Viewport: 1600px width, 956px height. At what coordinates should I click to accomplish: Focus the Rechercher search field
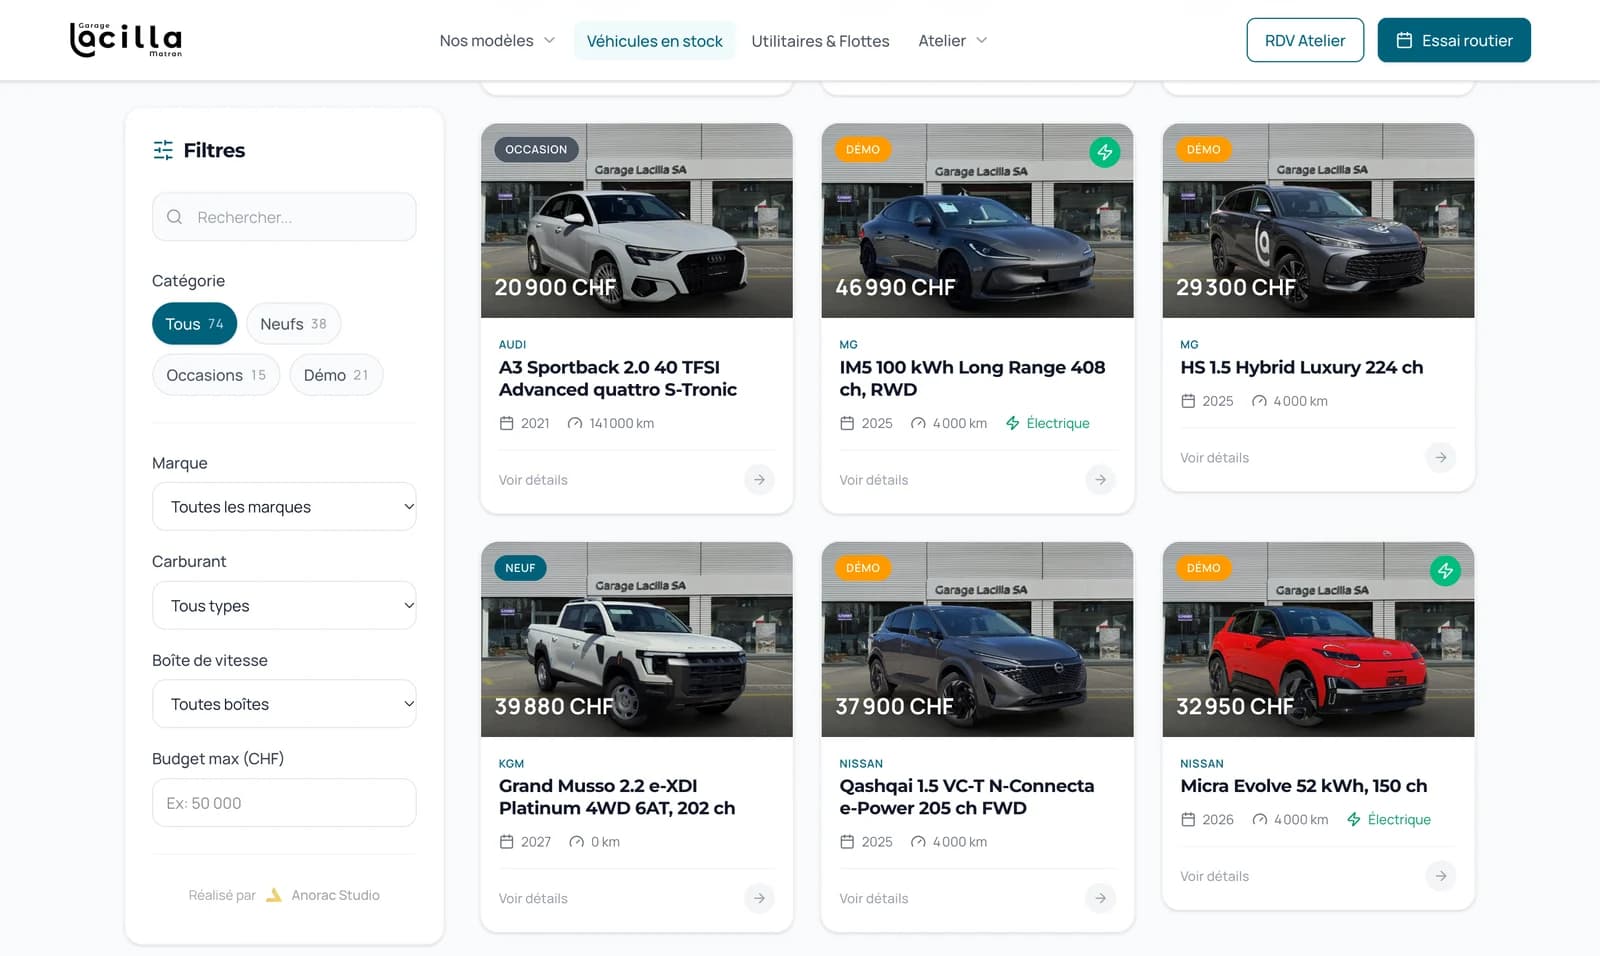coord(284,217)
